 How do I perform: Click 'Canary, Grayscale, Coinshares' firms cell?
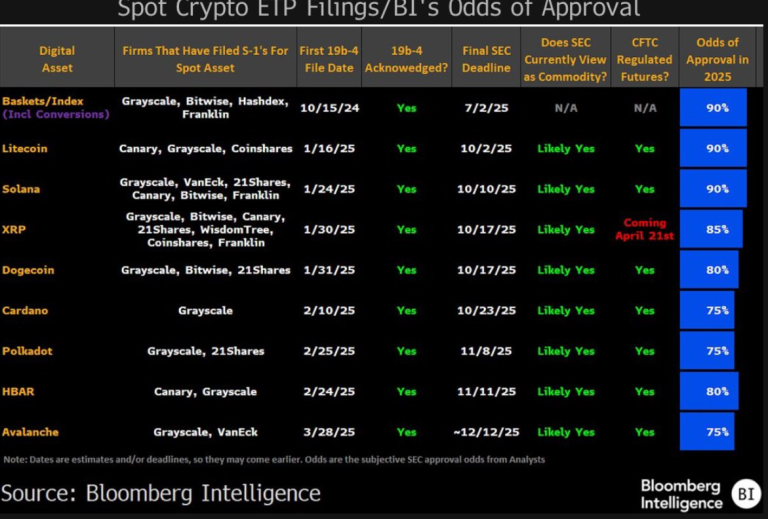pyautogui.click(x=206, y=148)
